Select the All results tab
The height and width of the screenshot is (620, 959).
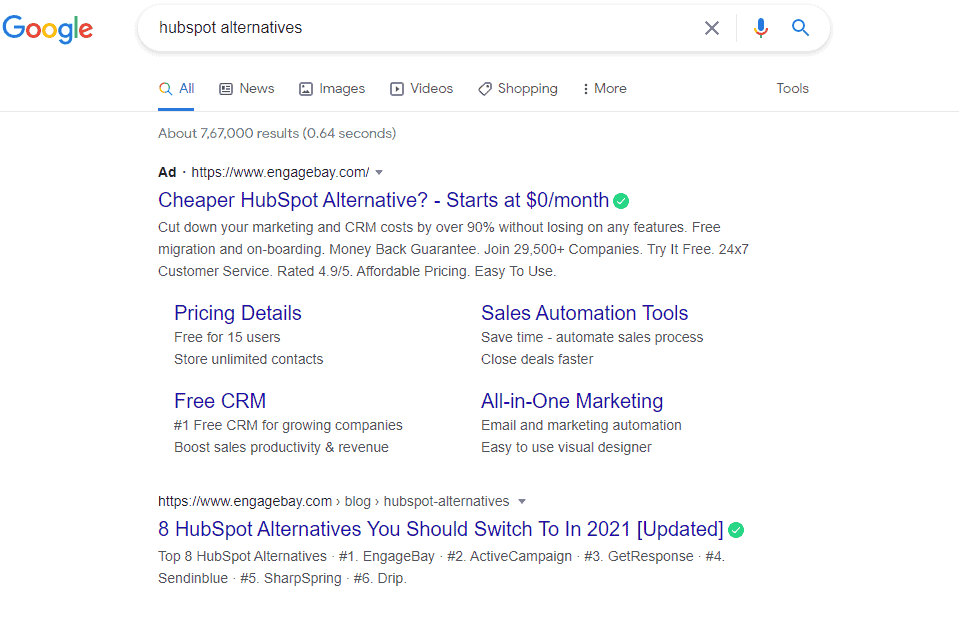(176, 89)
